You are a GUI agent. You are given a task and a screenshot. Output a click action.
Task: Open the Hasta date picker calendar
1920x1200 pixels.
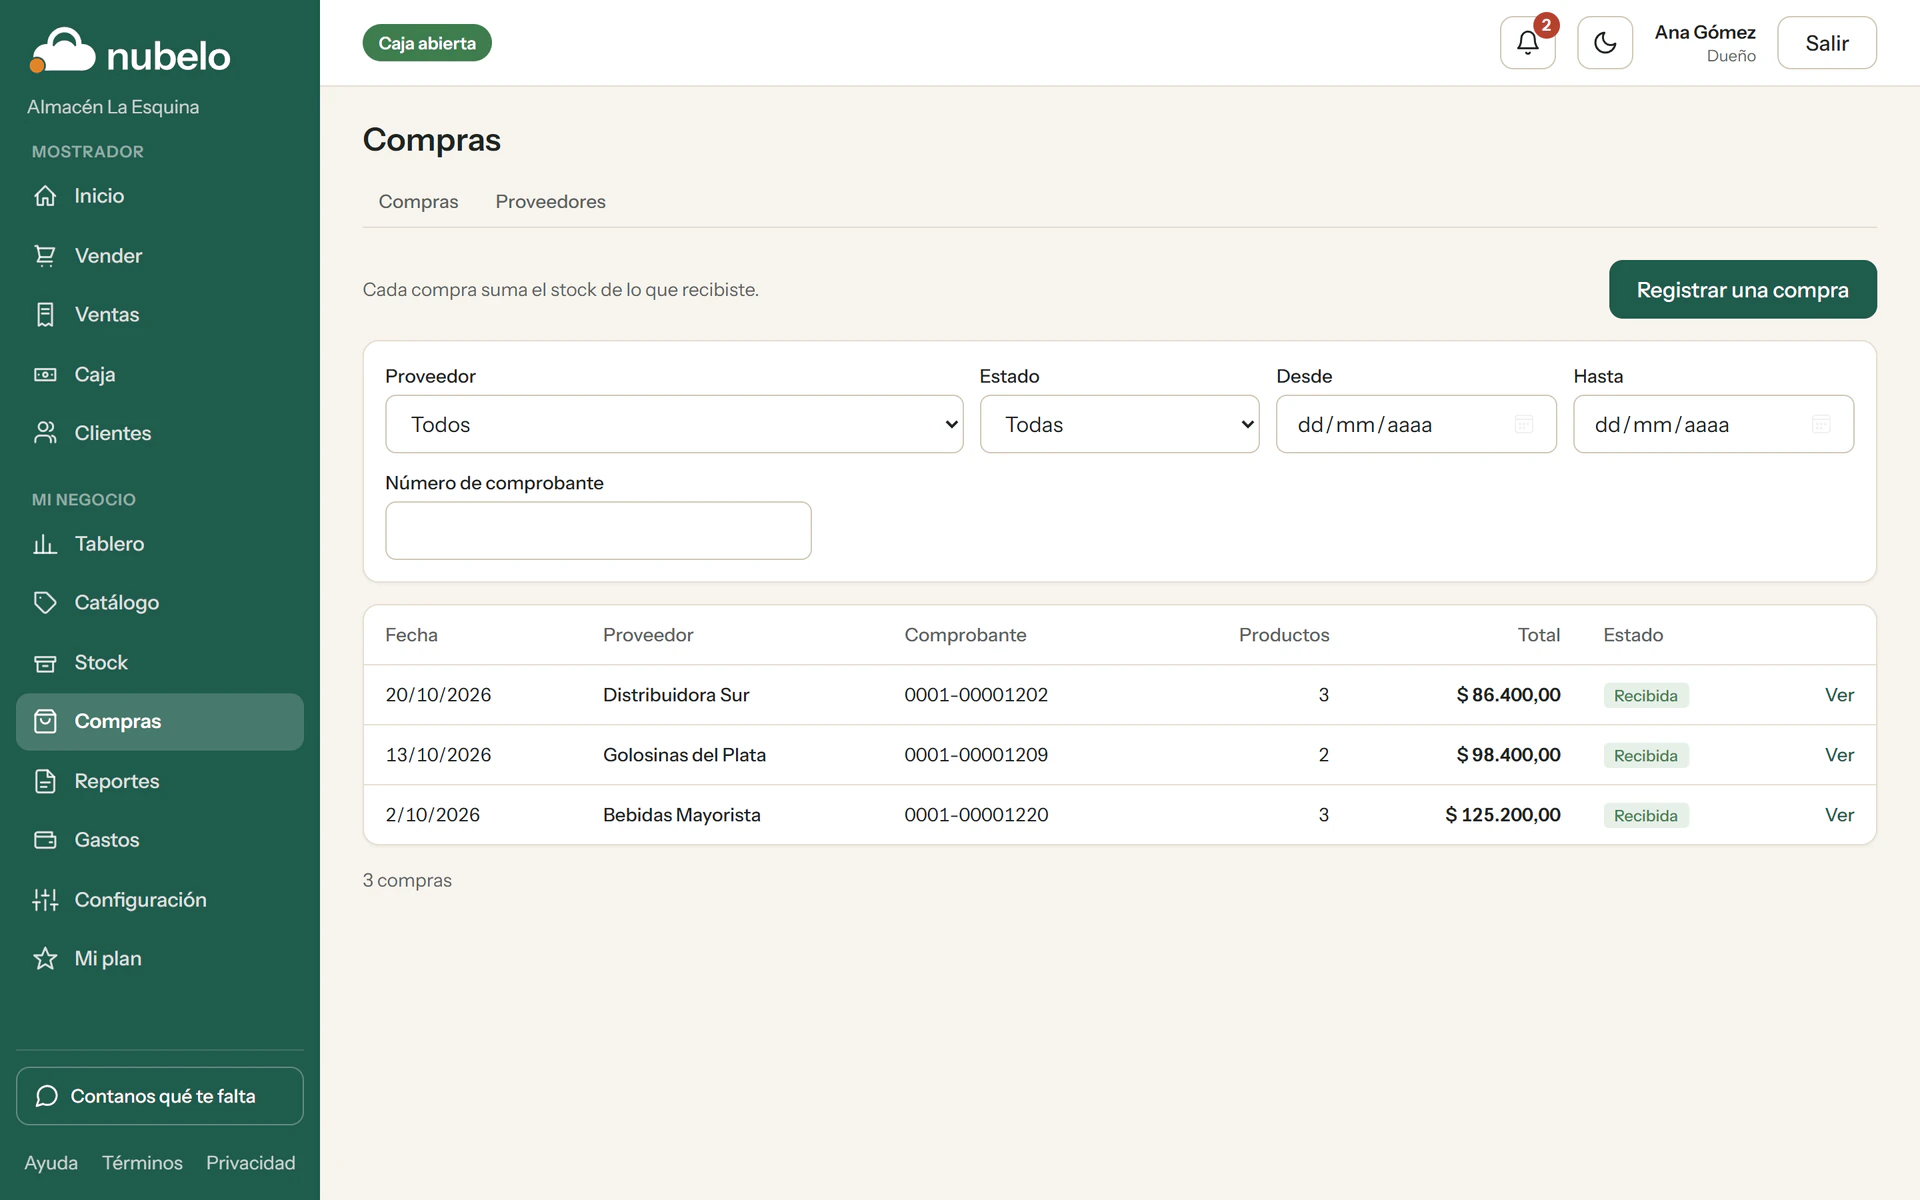(x=1821, y=424)
